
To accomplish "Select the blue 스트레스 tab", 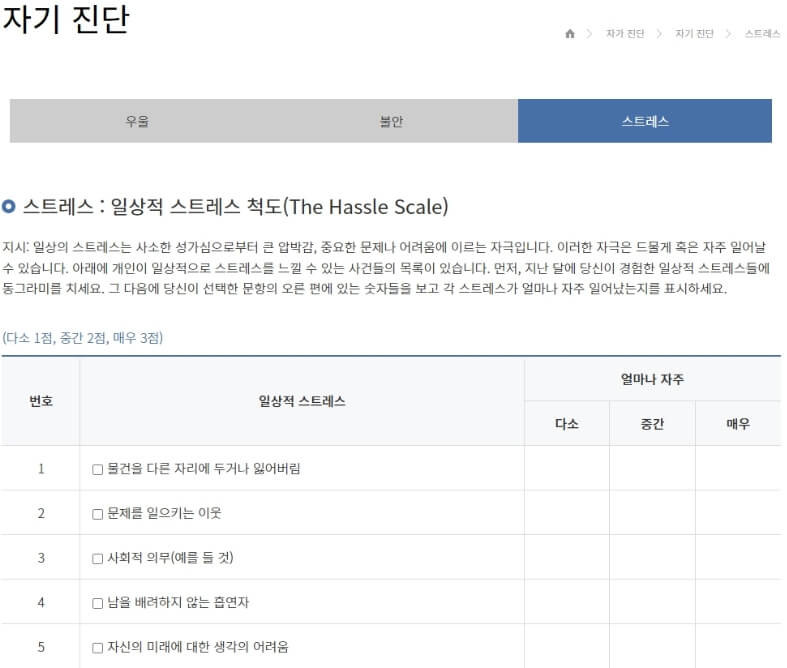I will [645, 121].
